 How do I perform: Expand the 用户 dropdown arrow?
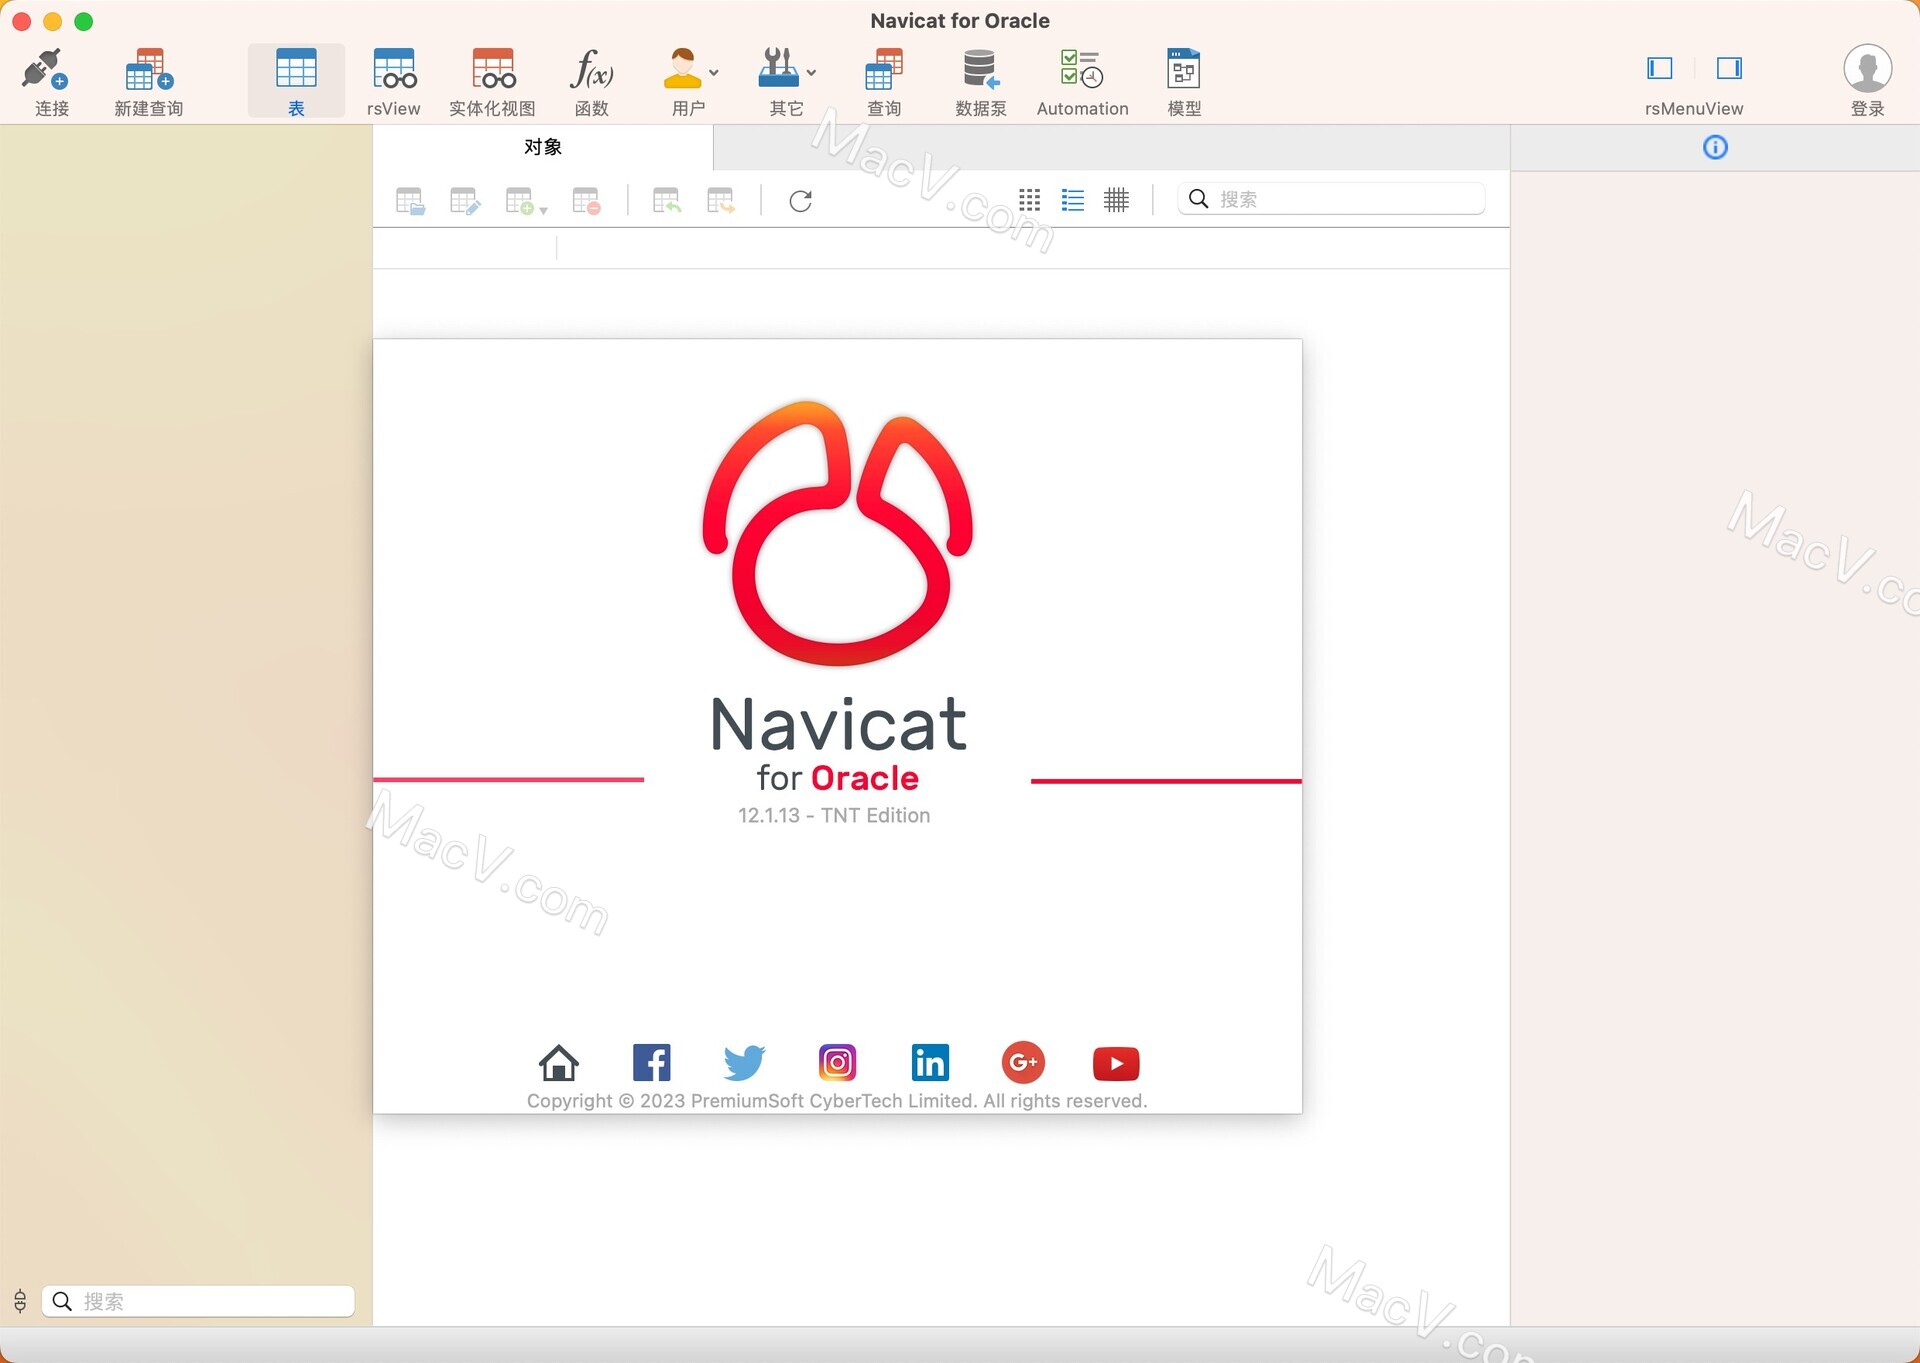point(714,73)
